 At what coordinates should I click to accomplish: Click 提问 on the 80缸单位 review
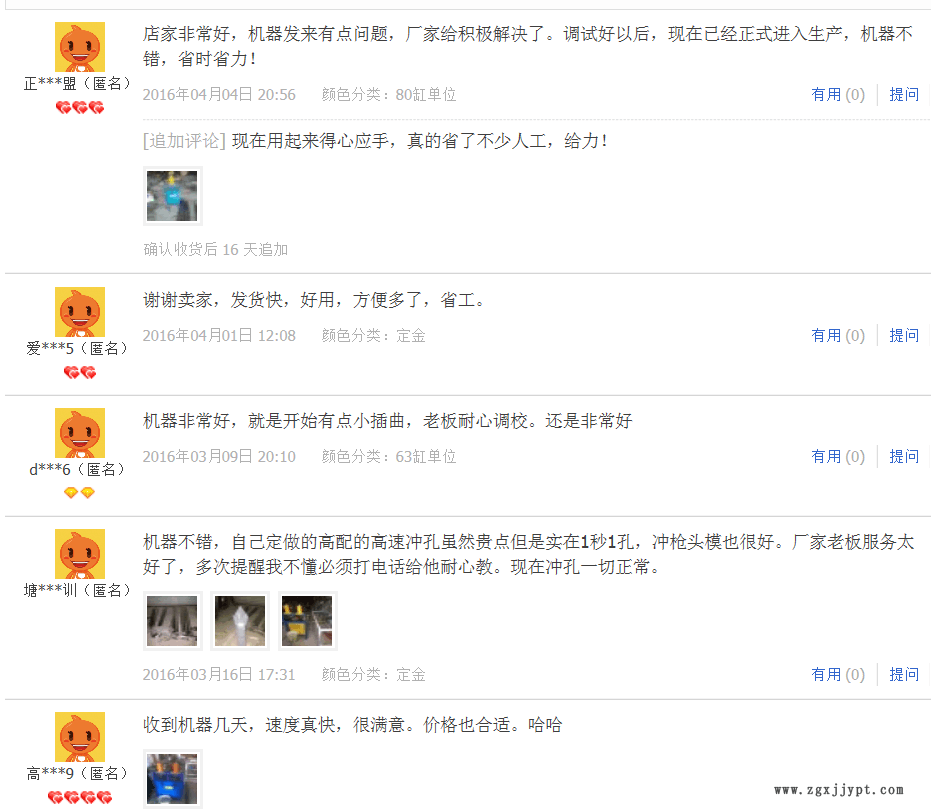(x=904, y=94)
